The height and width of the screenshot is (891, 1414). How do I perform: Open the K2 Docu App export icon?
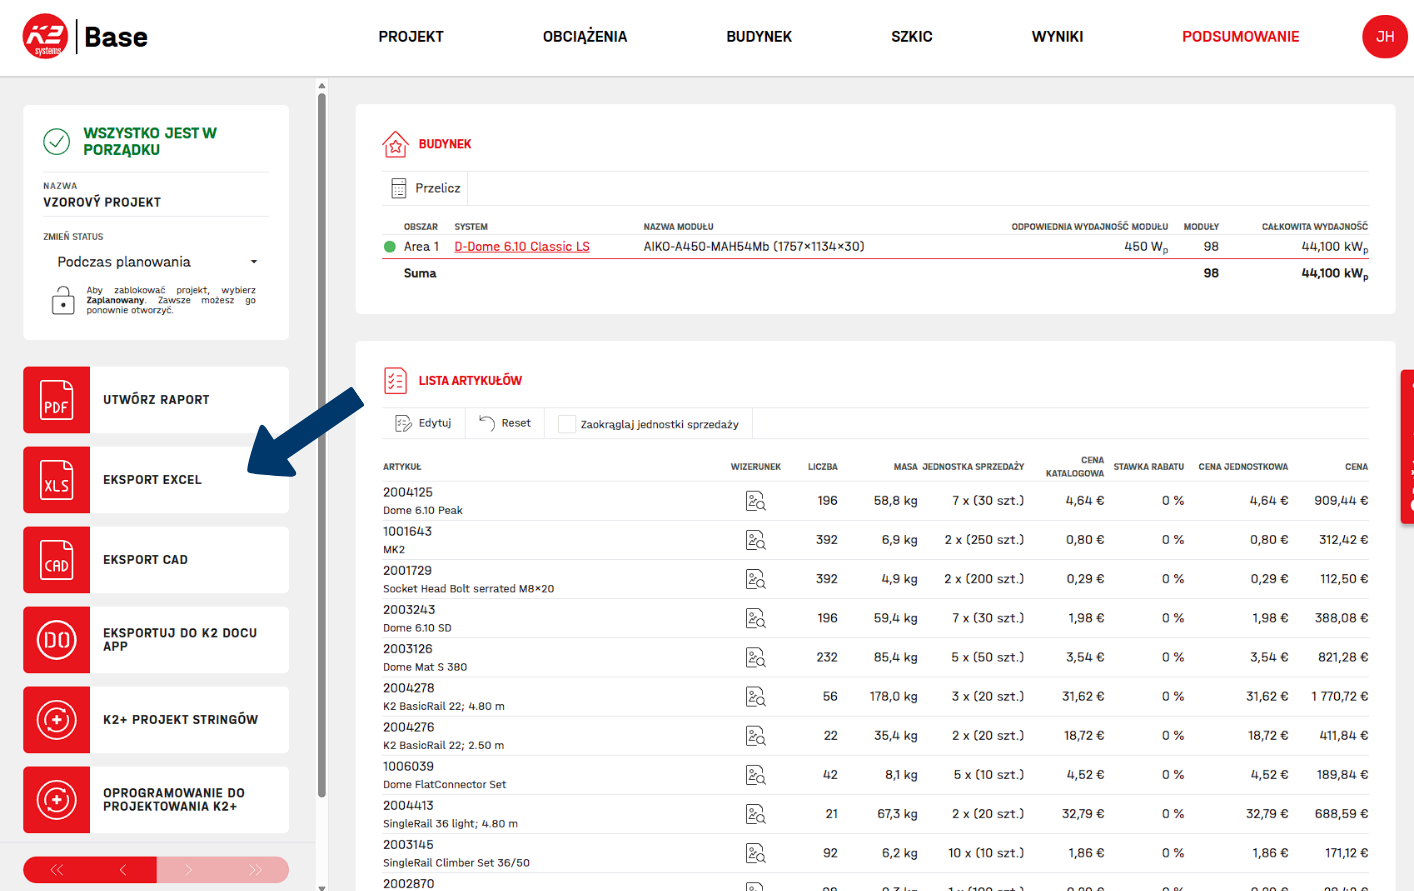point(57,640)
